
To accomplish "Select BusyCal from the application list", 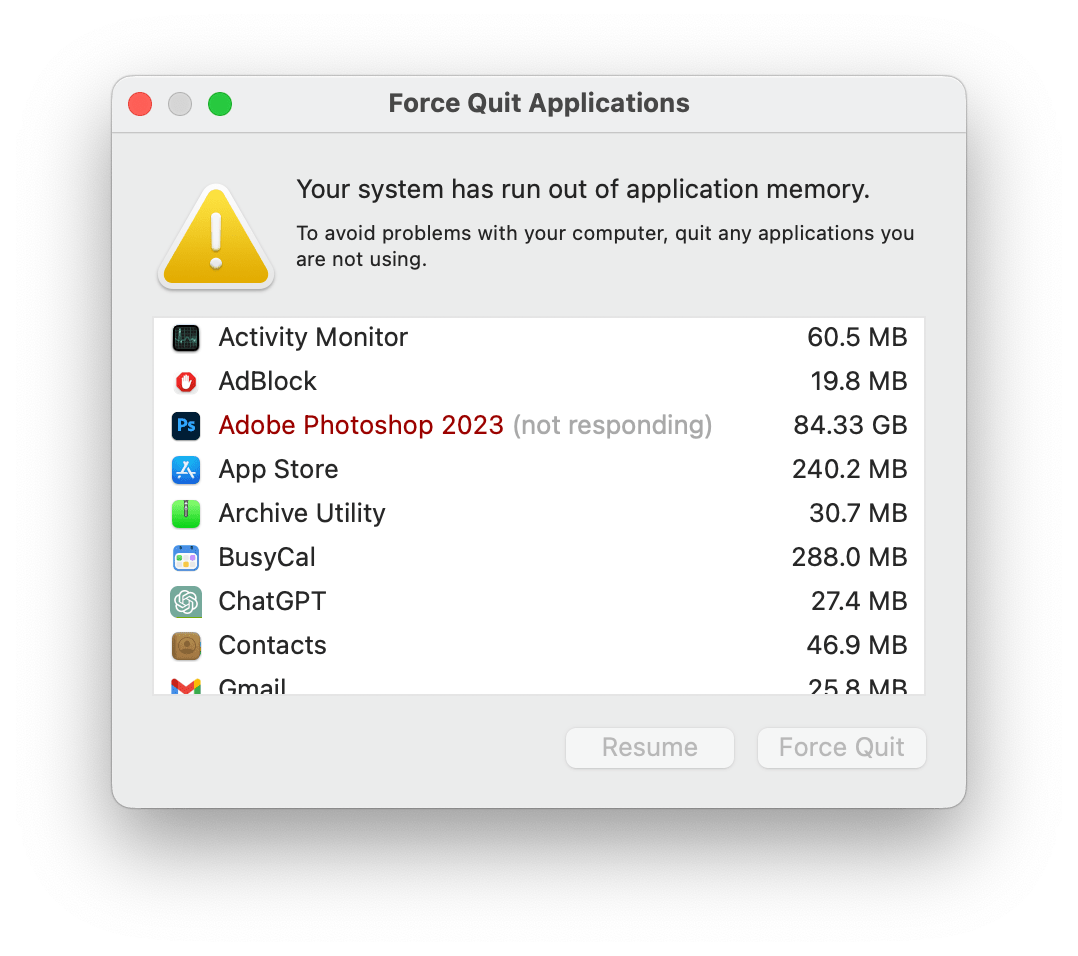I will [x=267, y=558].
